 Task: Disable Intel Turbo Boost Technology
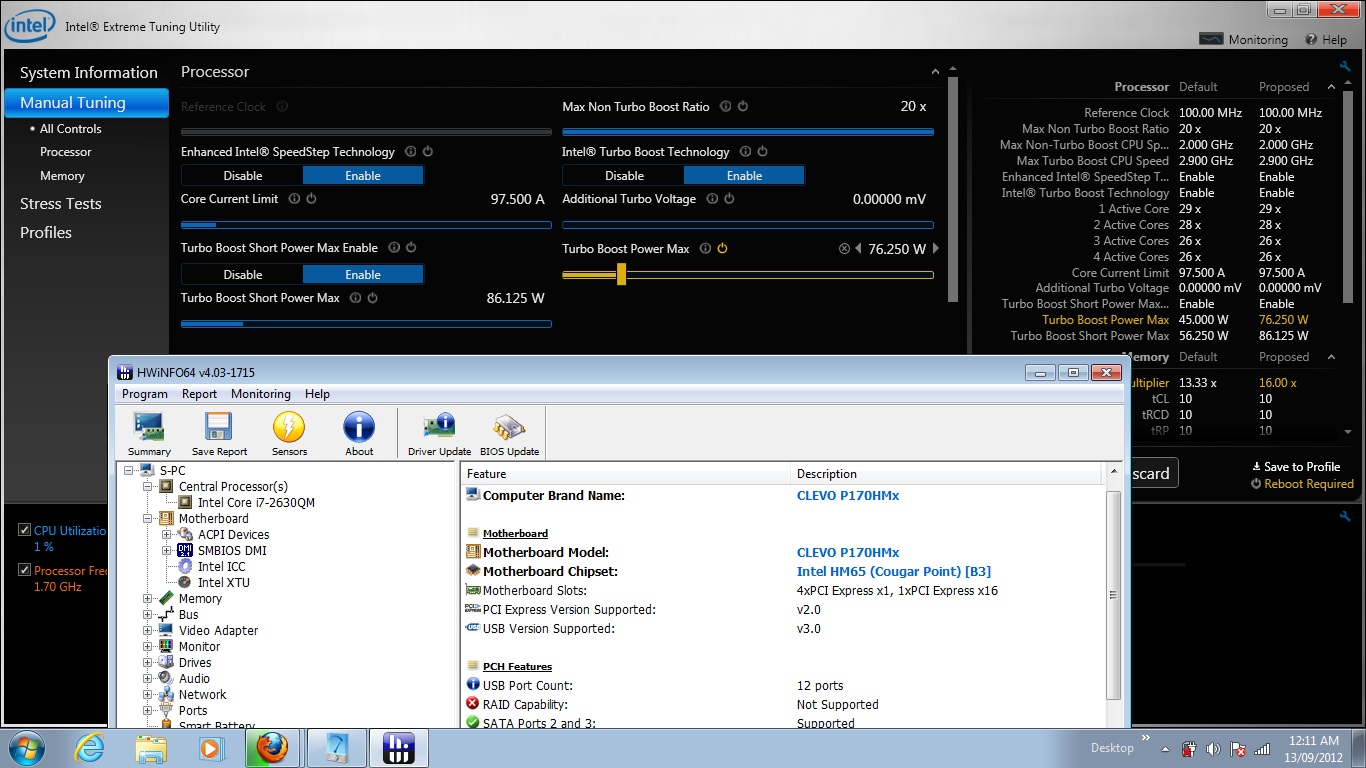pyautogui.click(x=624, y=176)
